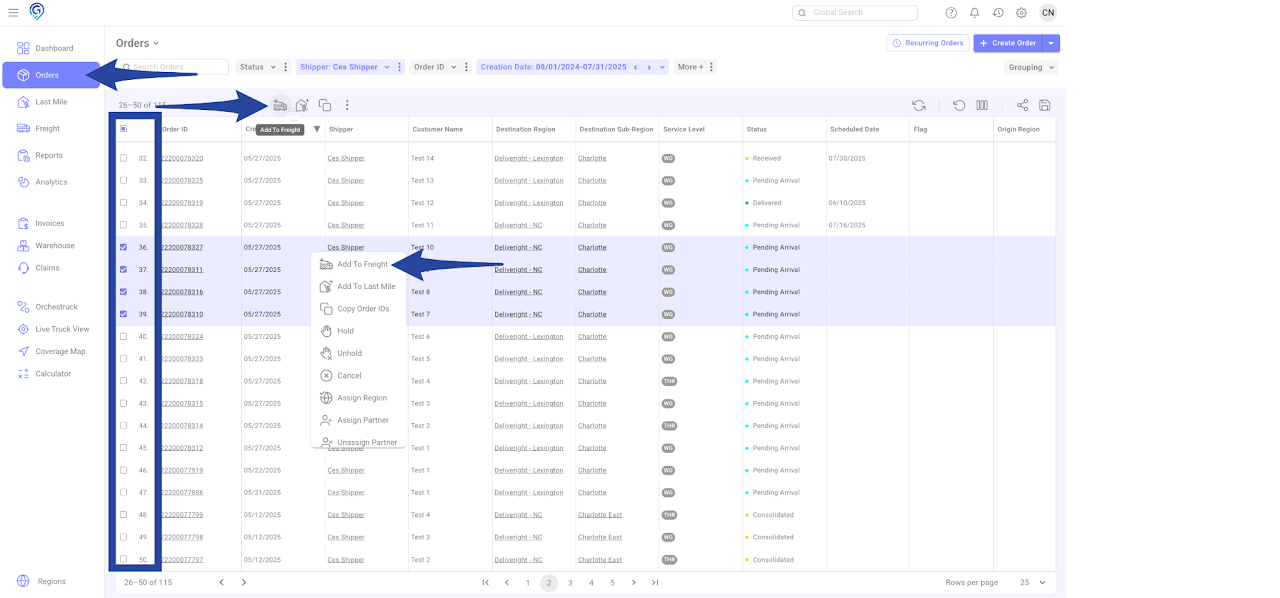Open the More + filters dropdown
The image size is (1280, 598).
click(x=690, y=67)
